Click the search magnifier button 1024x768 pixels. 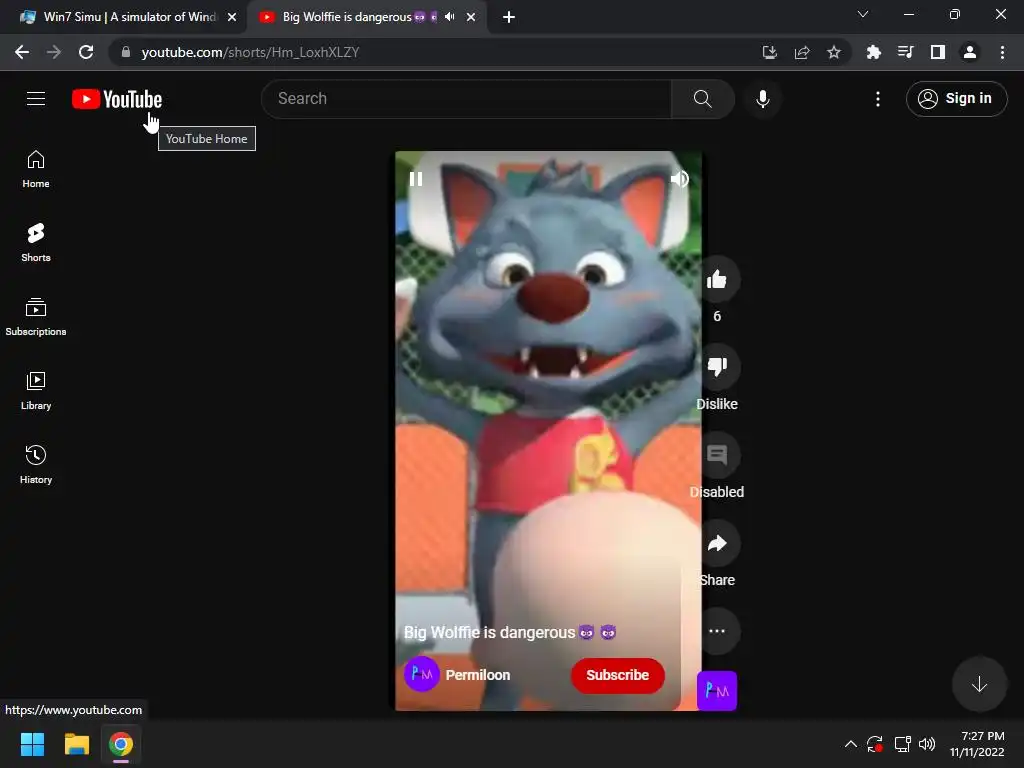point(703,99)
